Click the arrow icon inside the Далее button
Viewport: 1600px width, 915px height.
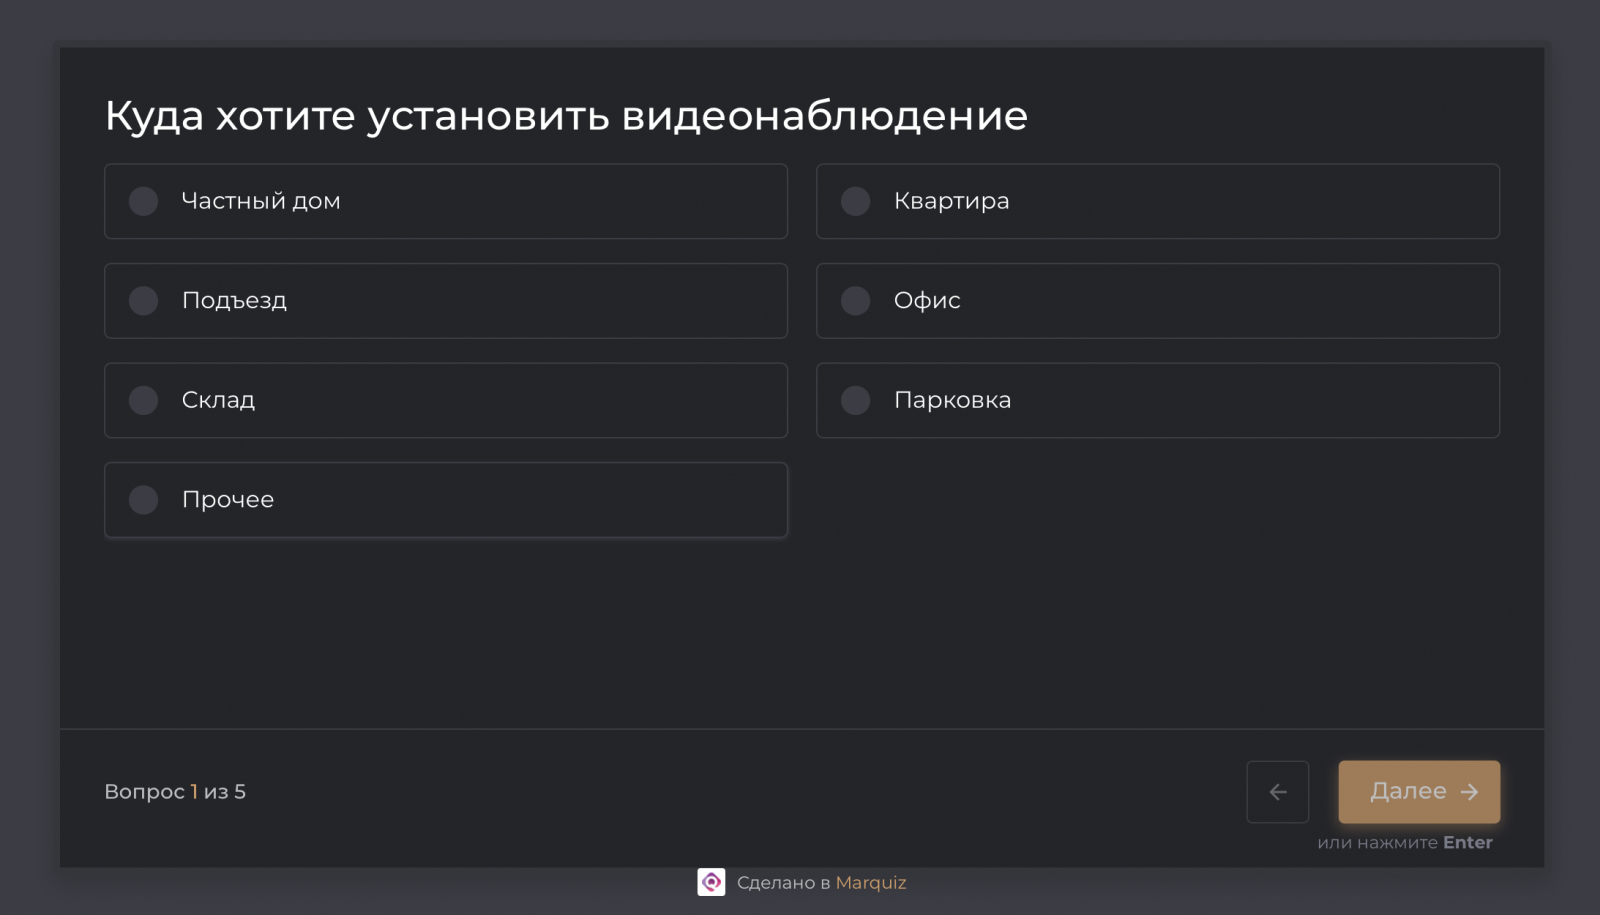(1469, 792)
